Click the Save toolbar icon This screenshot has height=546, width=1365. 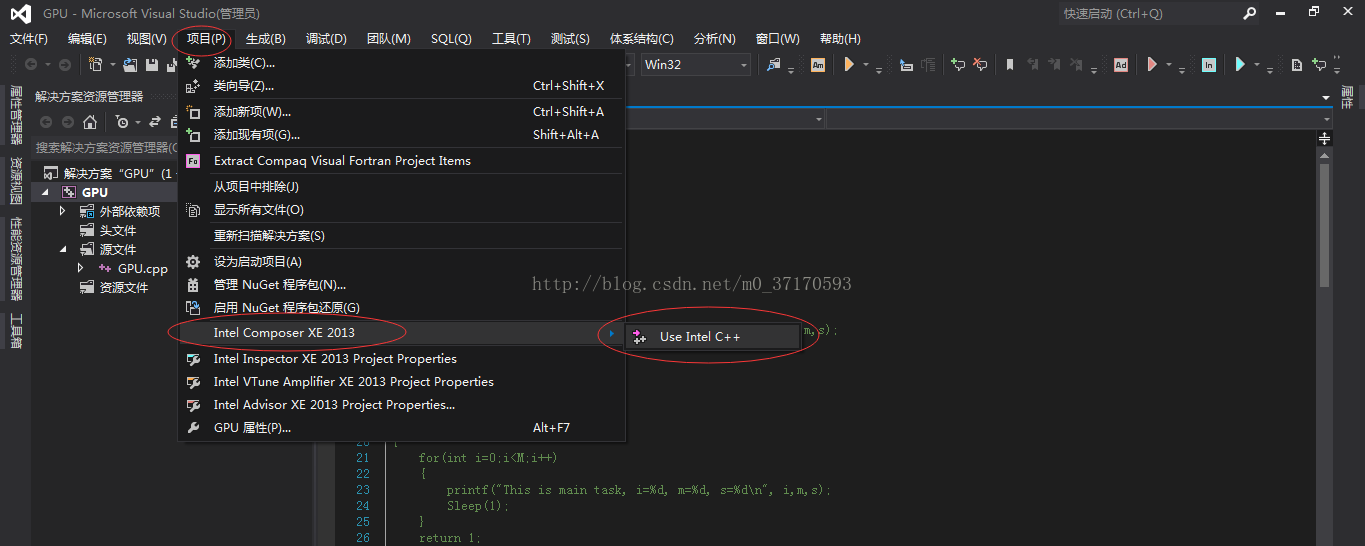pos(152,64)
